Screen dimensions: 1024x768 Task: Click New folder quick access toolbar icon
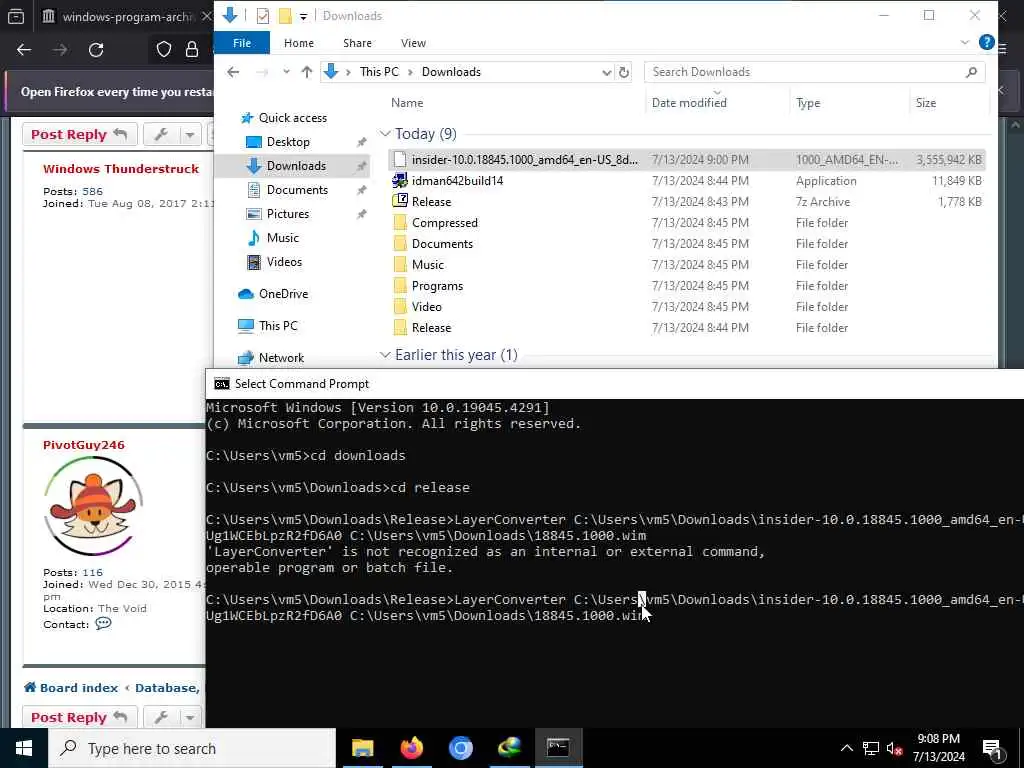tap(285, 16)
